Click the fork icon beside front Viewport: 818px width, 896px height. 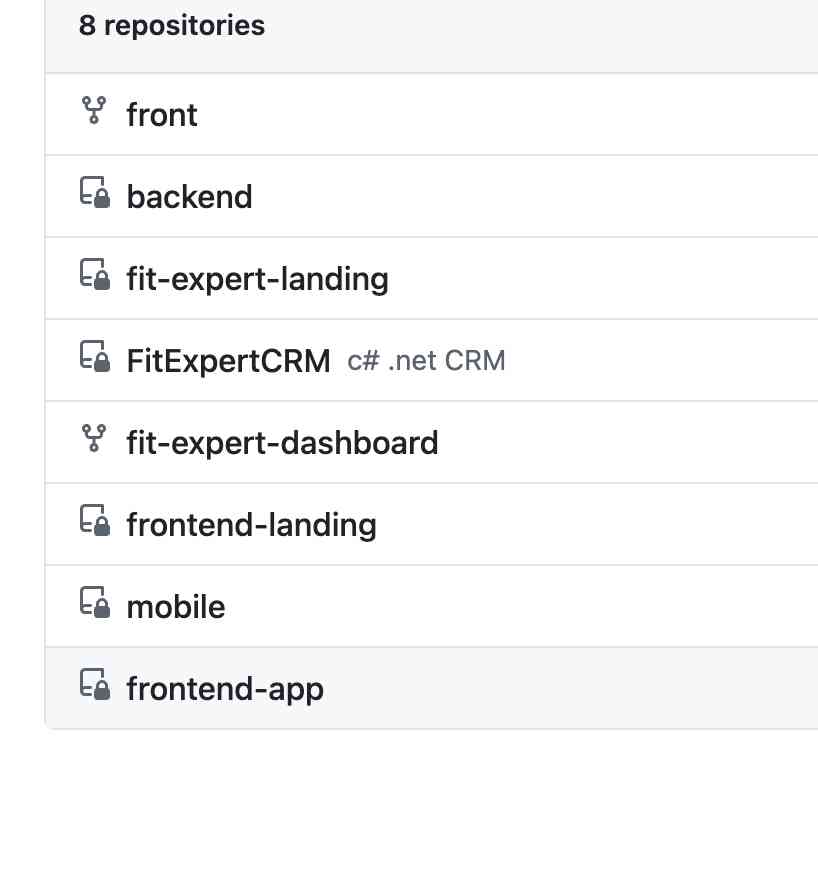pos(94,111)
